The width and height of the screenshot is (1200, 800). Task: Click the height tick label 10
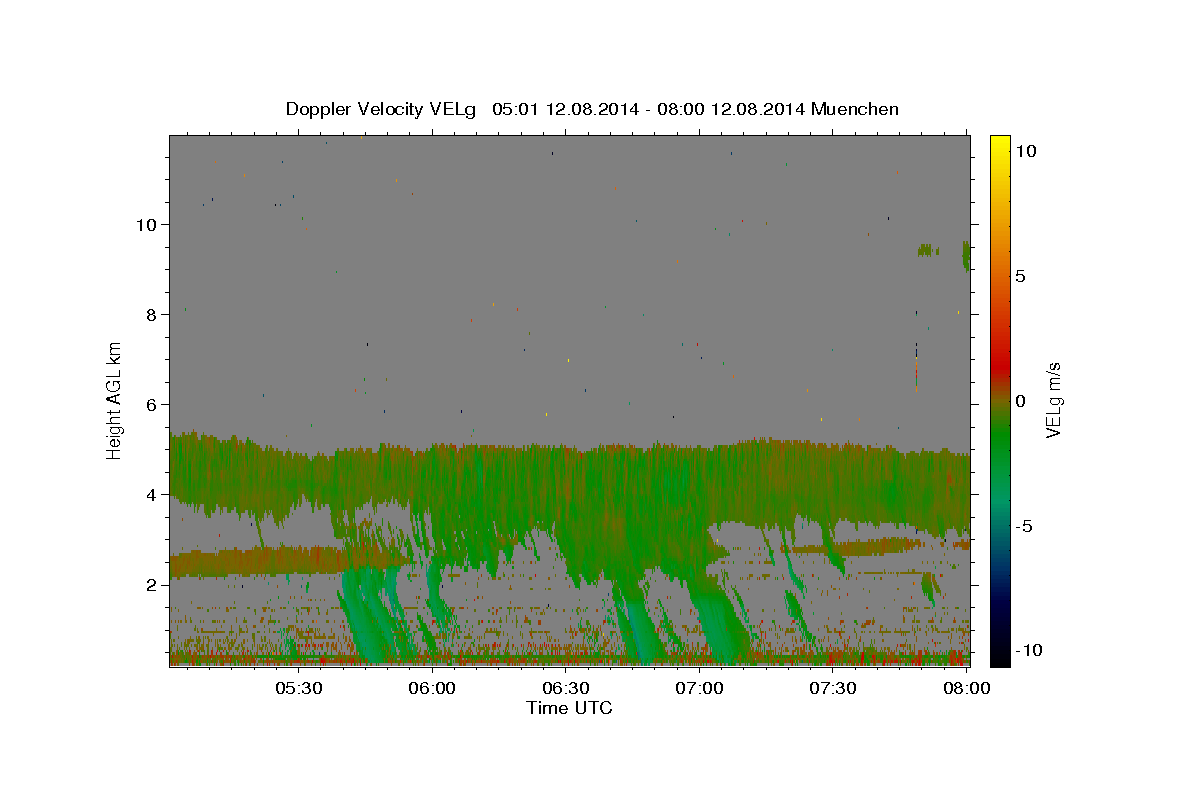tap(145, 224)
